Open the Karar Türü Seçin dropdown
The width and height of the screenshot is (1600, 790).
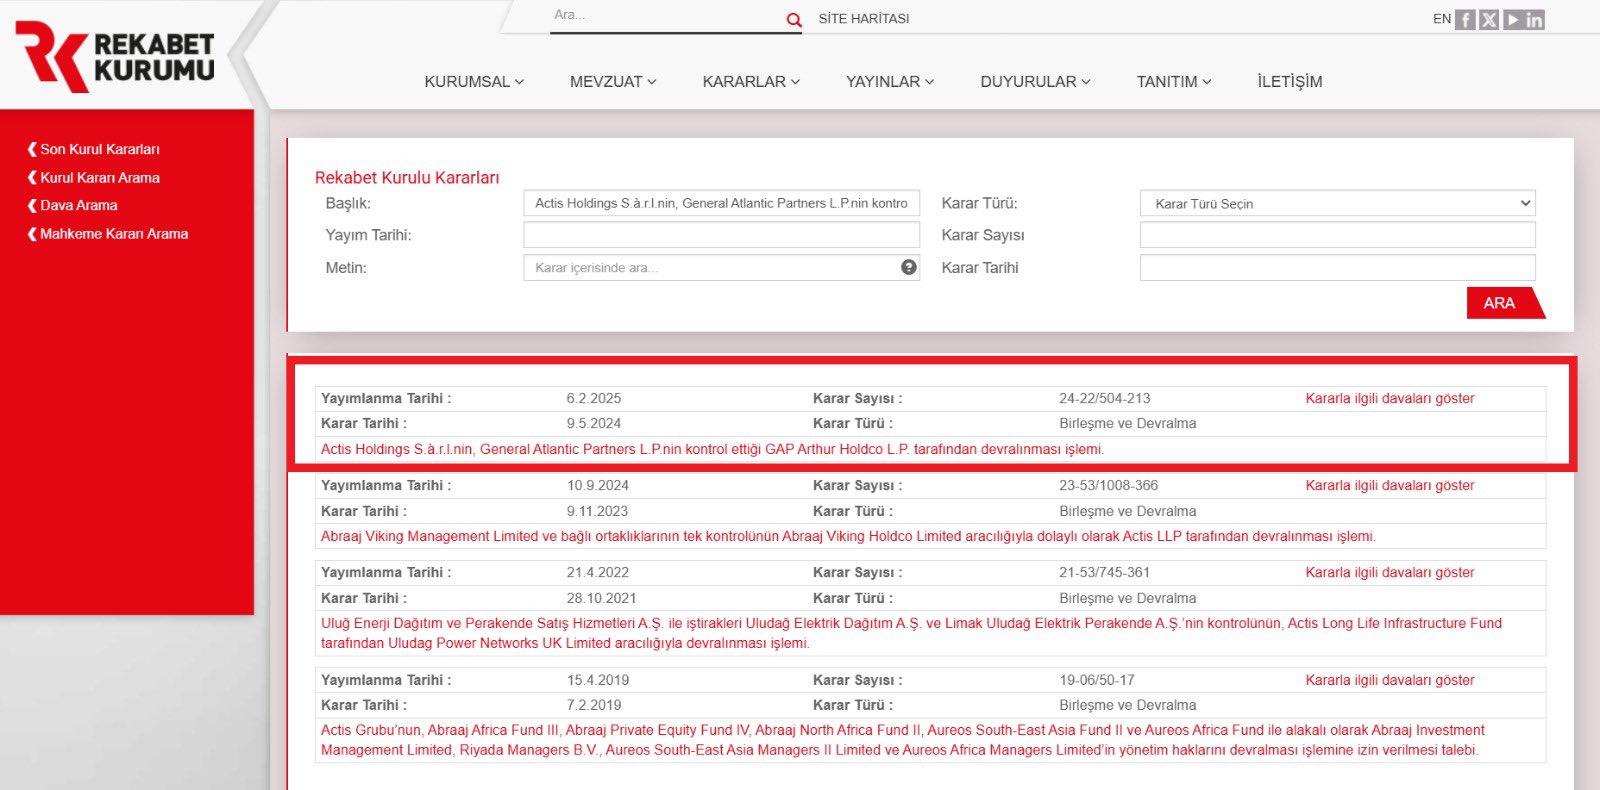1337,203
